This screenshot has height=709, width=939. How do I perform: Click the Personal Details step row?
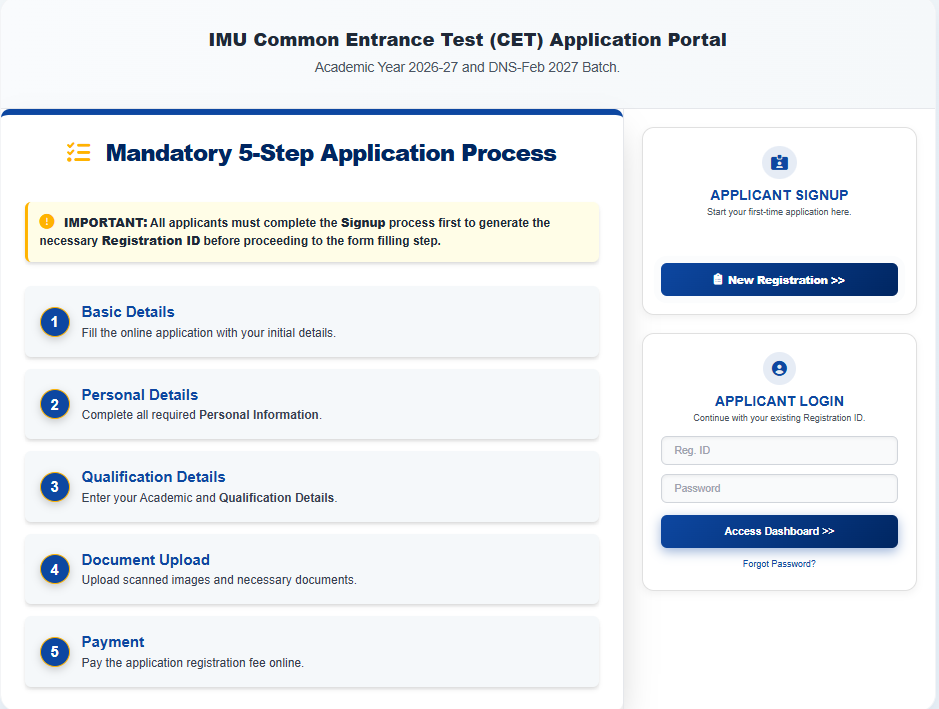[310, 403]
